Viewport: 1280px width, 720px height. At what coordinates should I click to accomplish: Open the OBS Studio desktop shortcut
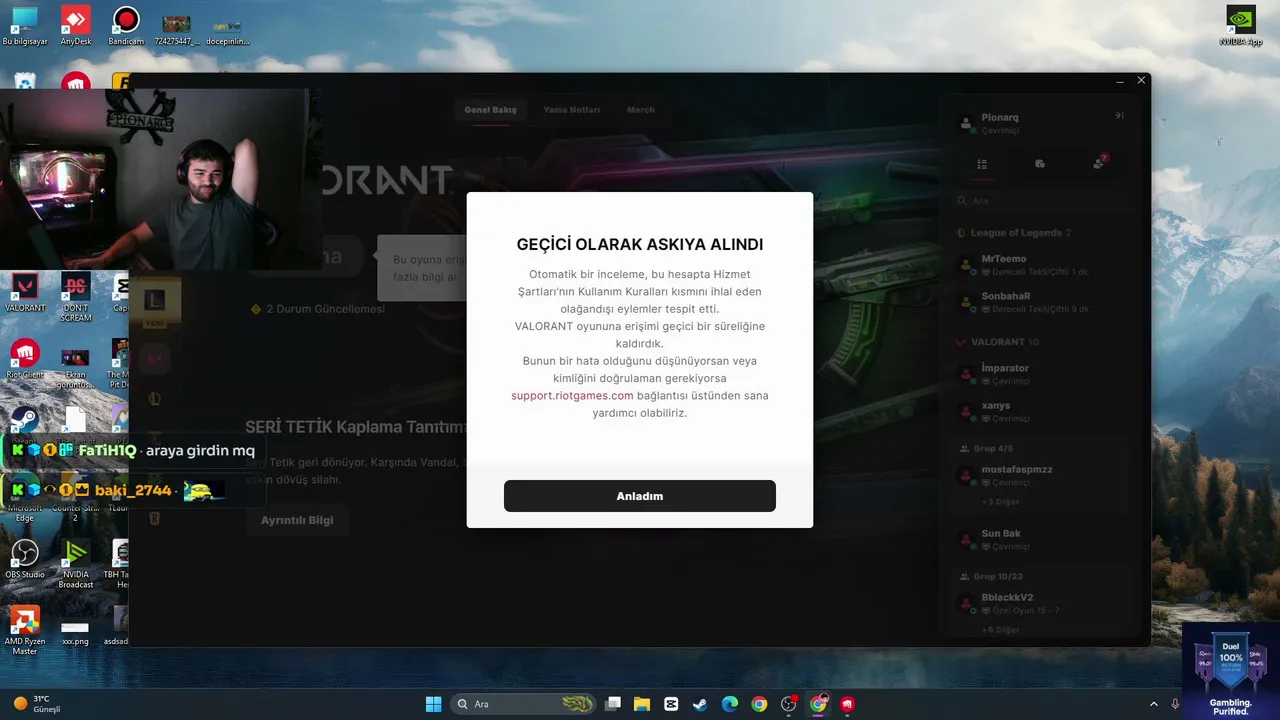coord(25,560)
